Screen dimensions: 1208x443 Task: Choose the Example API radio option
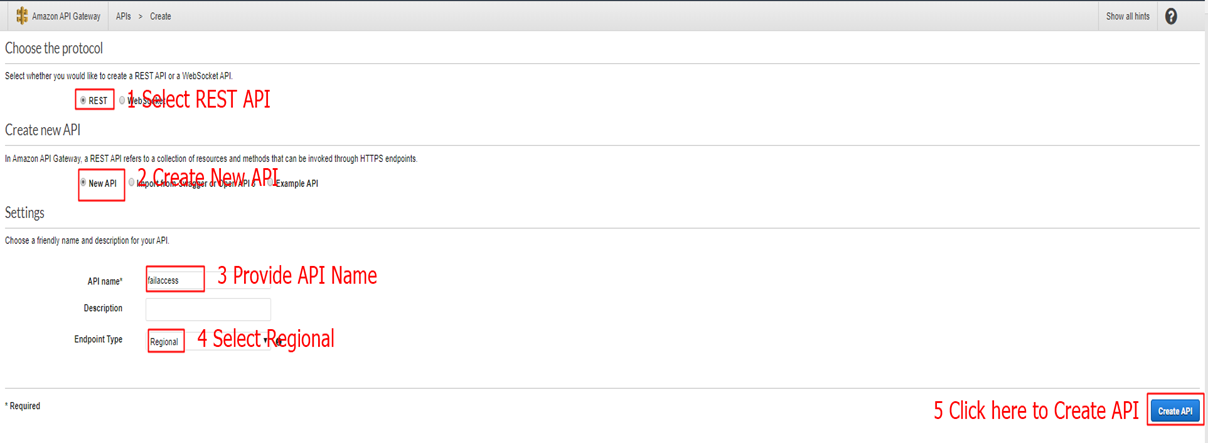(x=269, y=183)
